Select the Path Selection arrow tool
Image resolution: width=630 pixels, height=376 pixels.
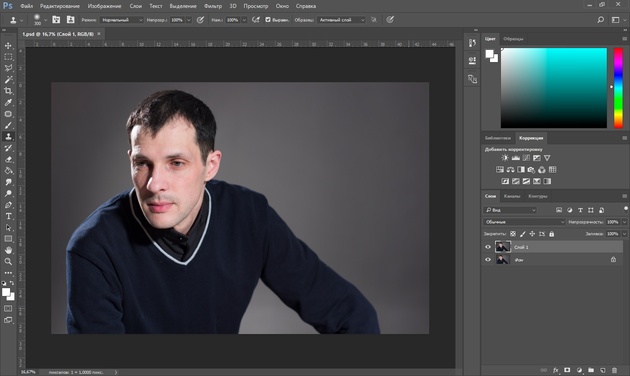point(8,227)
